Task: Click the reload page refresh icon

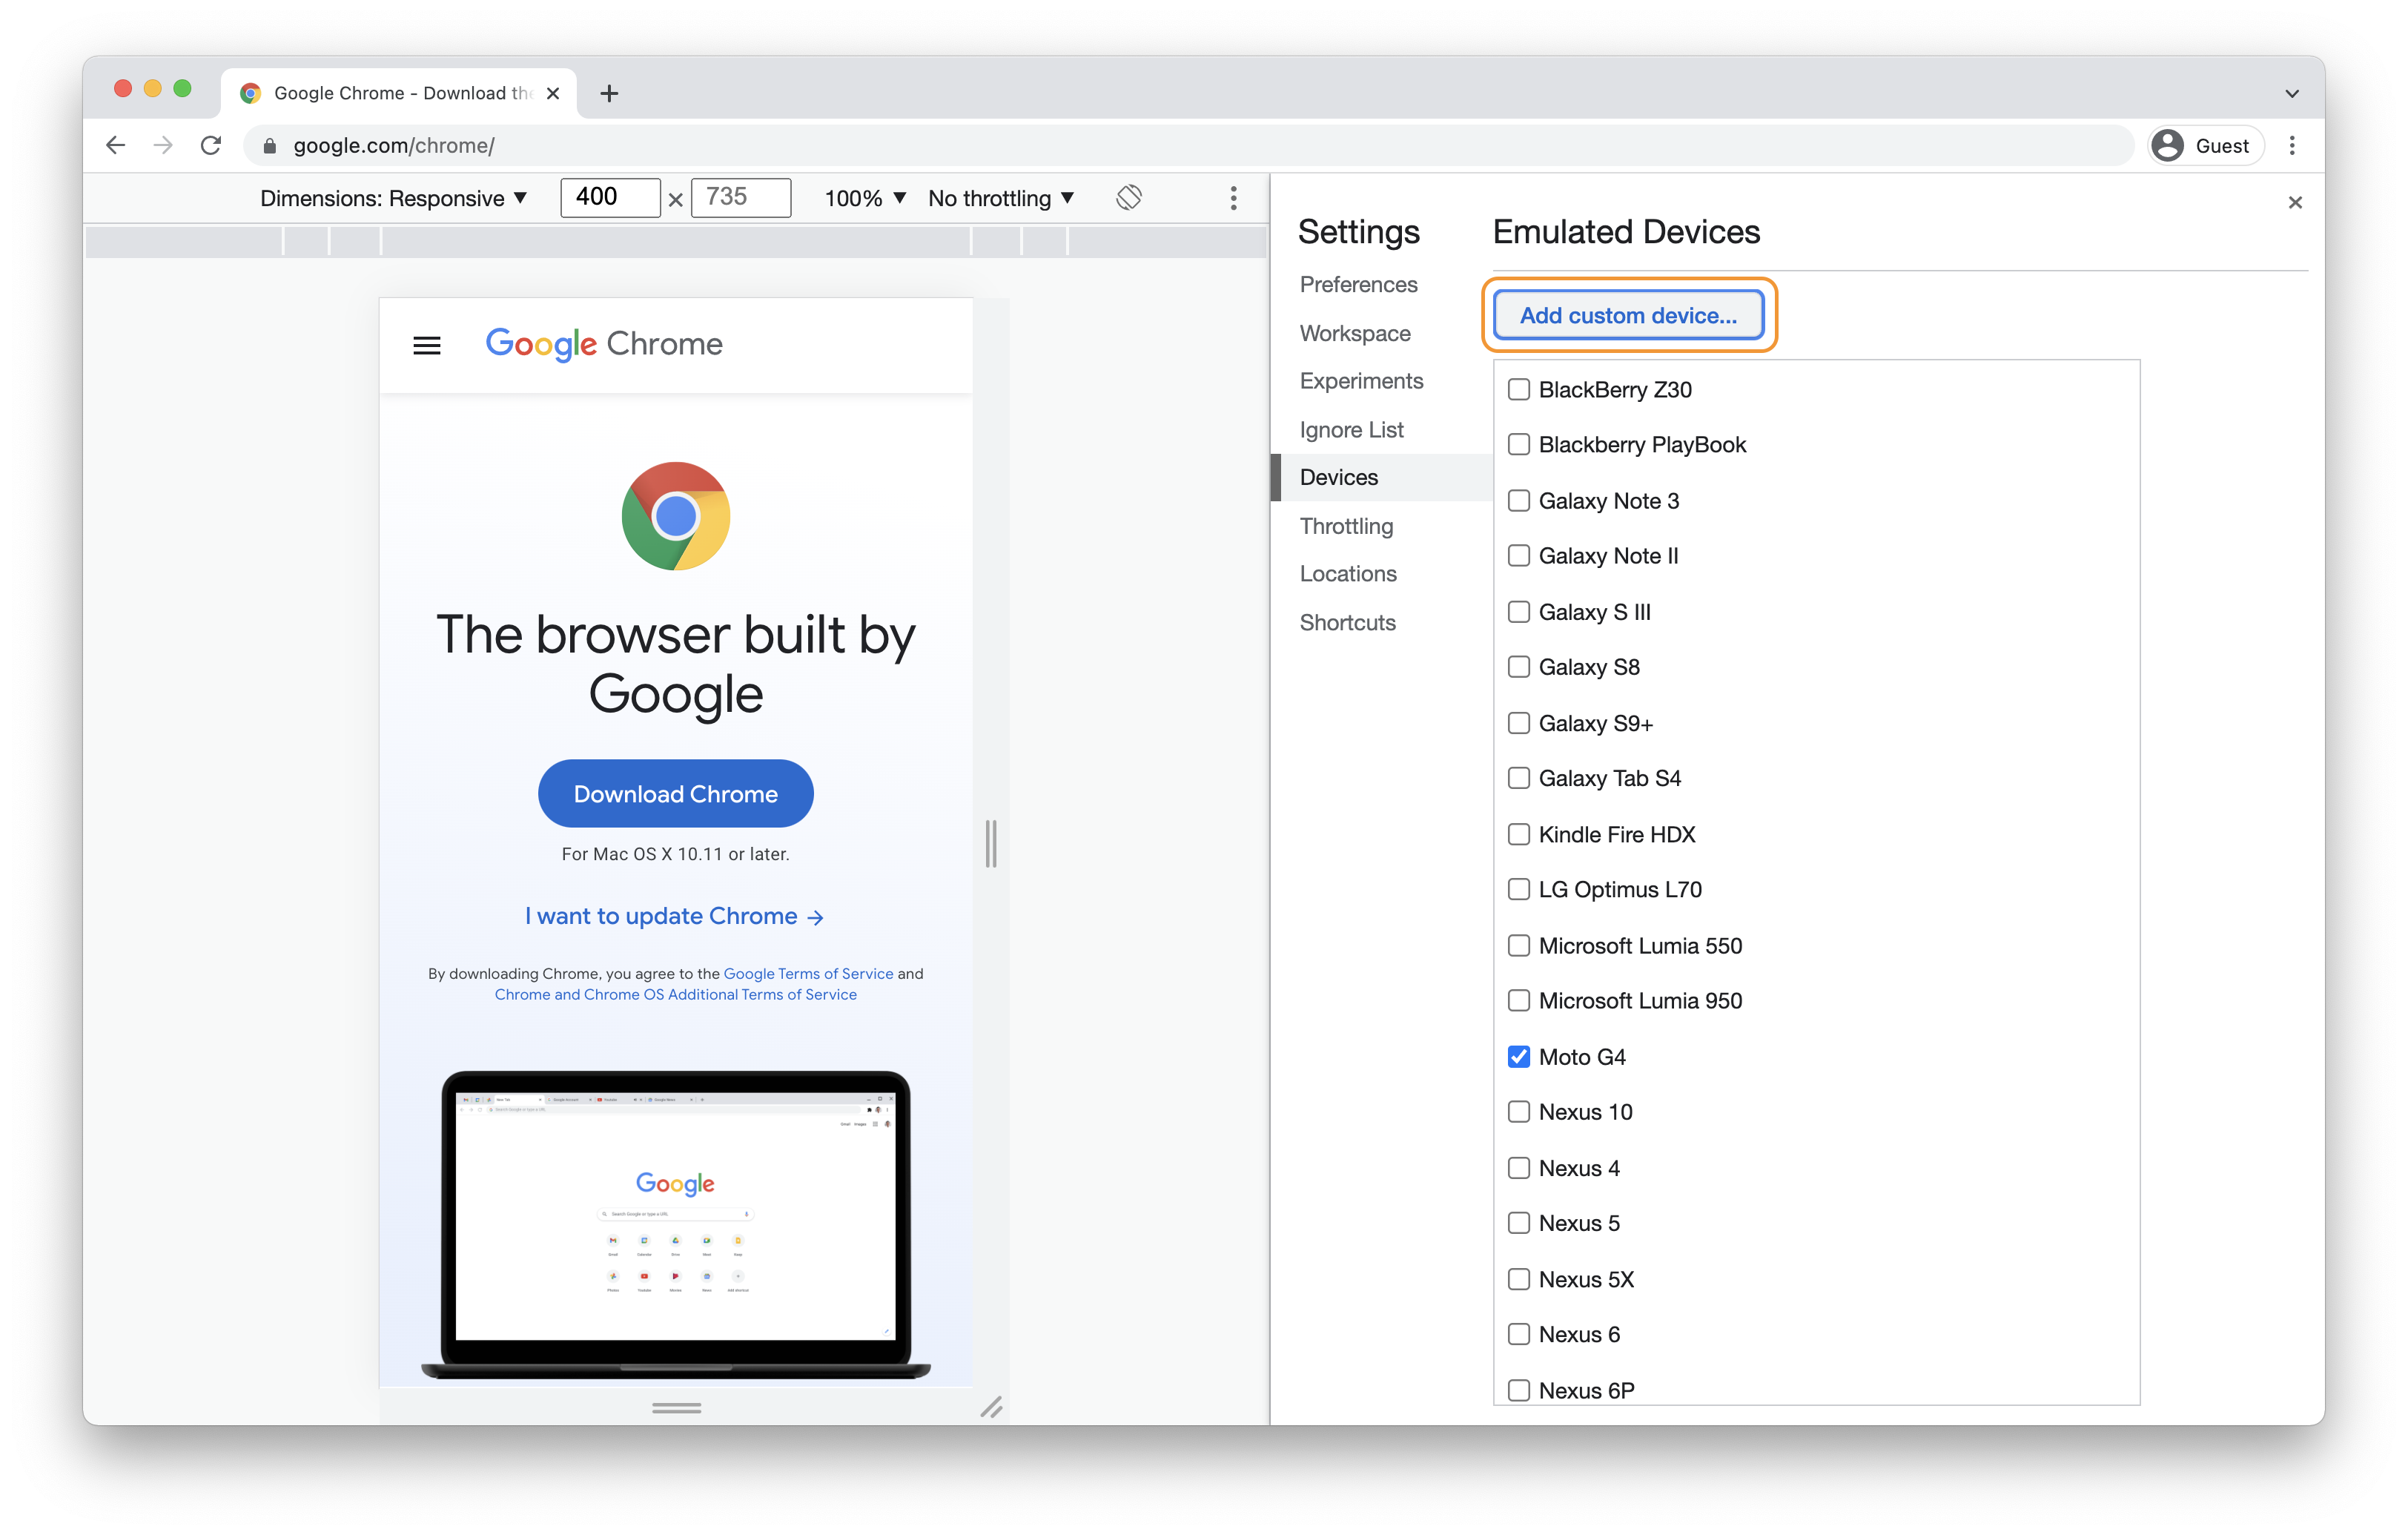Action: coord(211,146)
